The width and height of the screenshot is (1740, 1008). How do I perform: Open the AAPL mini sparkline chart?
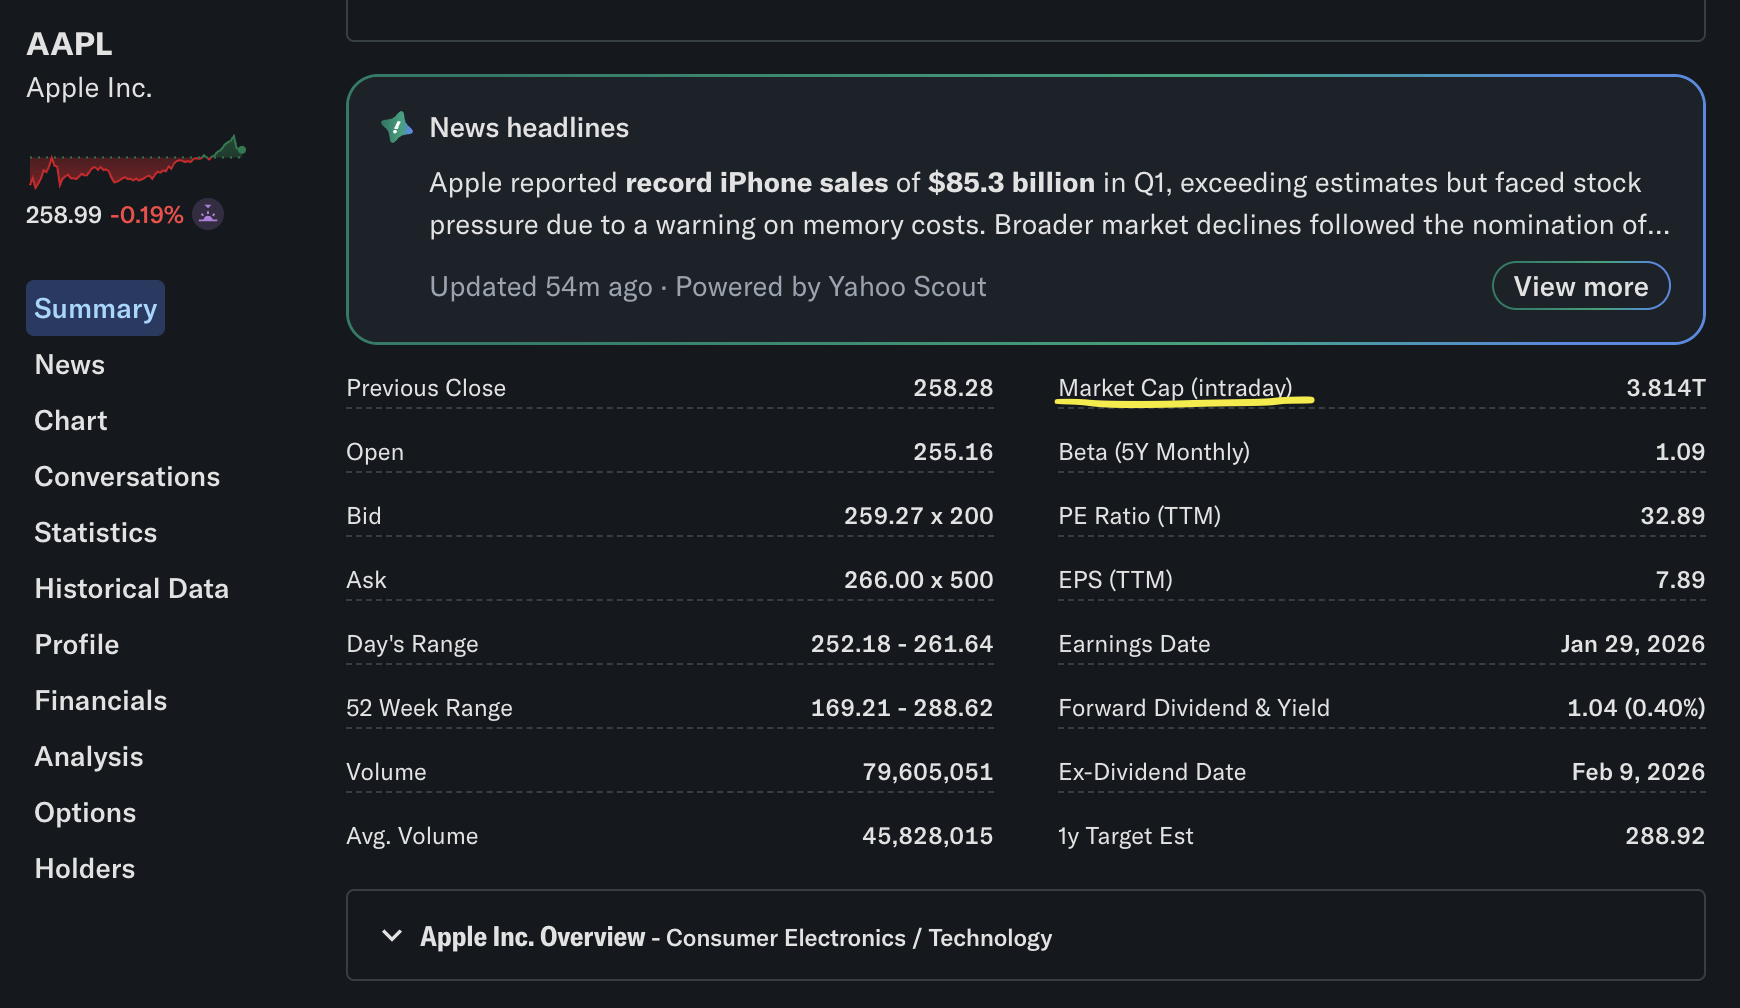point(137,162)
